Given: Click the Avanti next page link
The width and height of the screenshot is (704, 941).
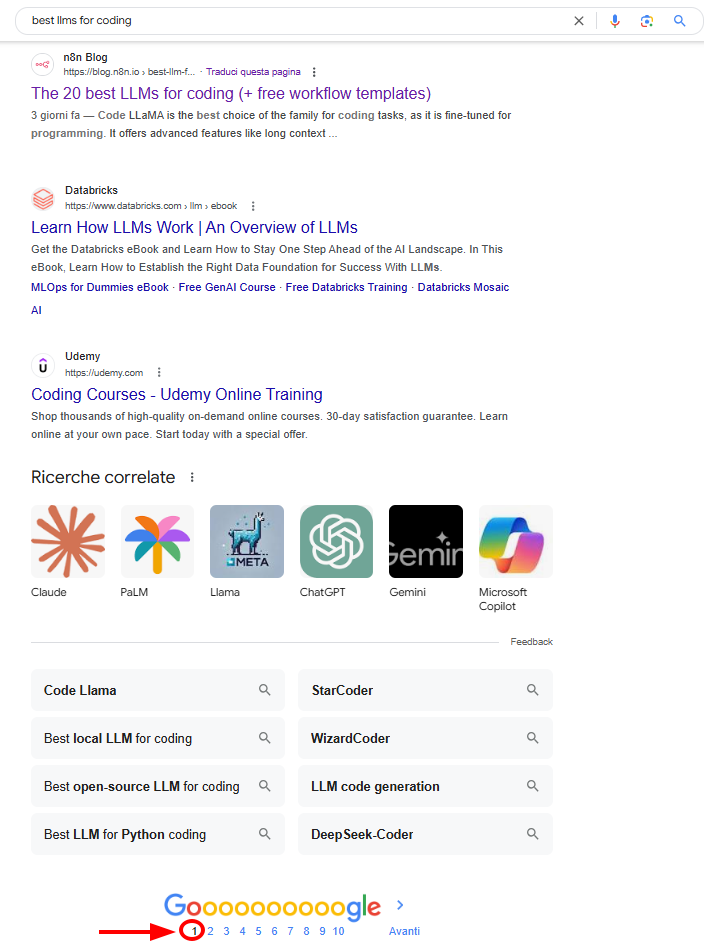Looking at the screenshot, I should 404,931.
